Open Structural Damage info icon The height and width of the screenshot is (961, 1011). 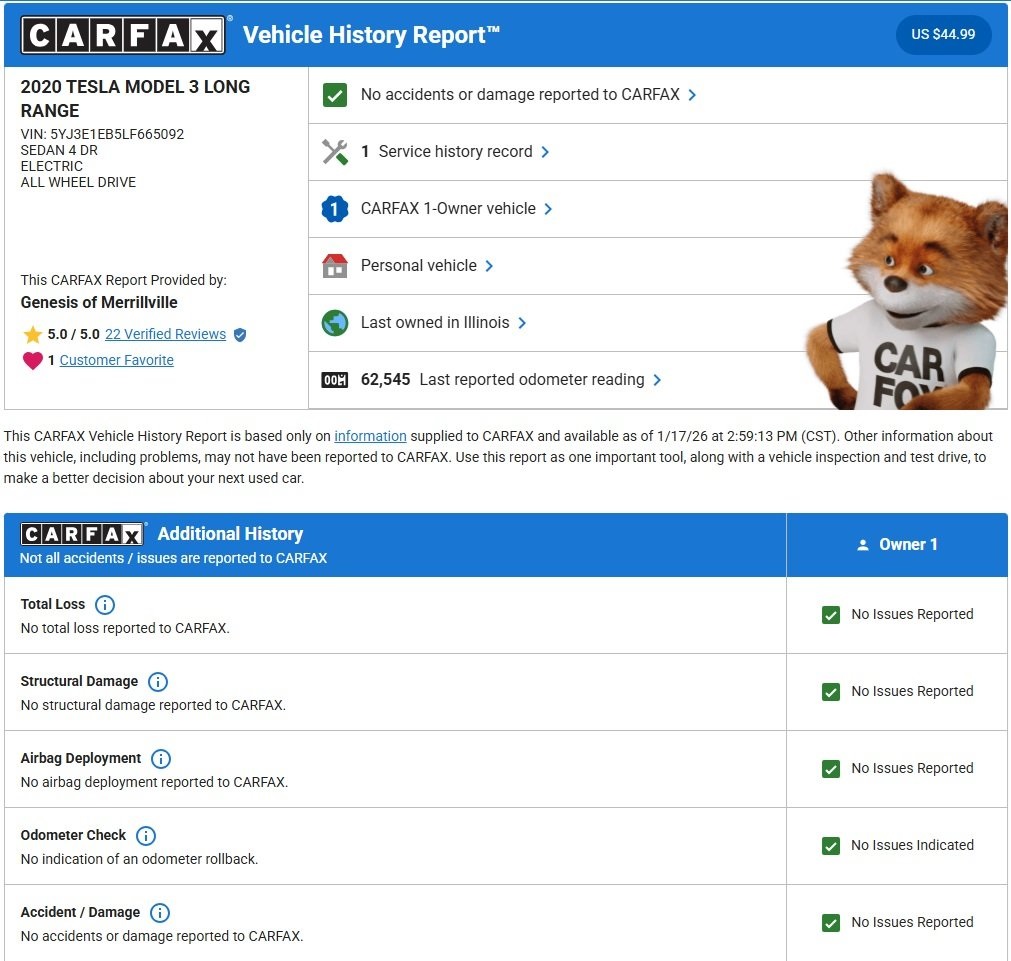point(158,682)
